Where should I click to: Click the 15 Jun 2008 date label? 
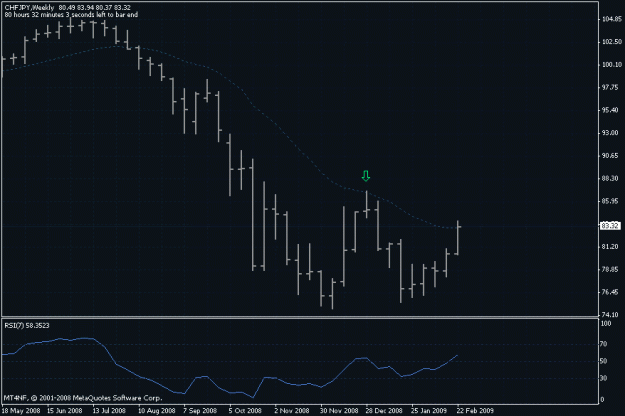tap(65, 410)
